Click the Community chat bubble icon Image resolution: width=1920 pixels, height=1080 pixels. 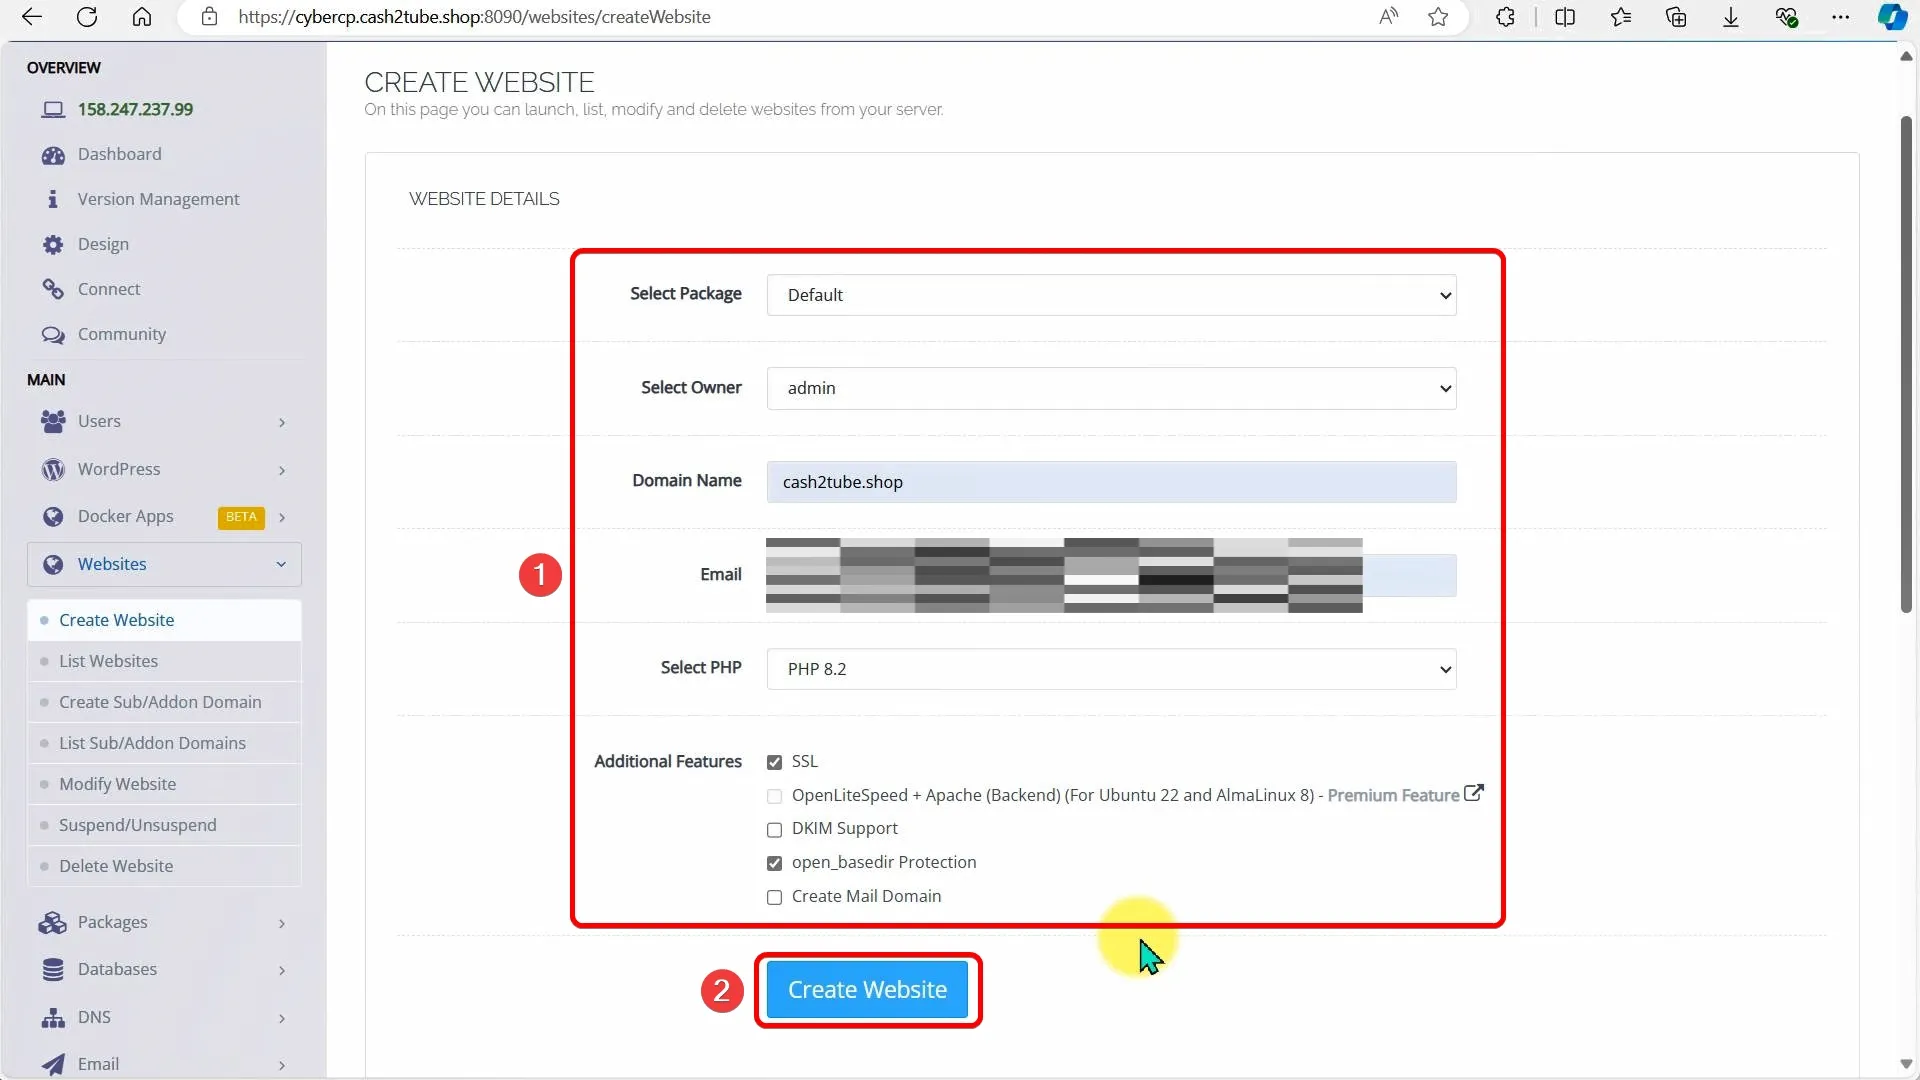click(53, 335)
